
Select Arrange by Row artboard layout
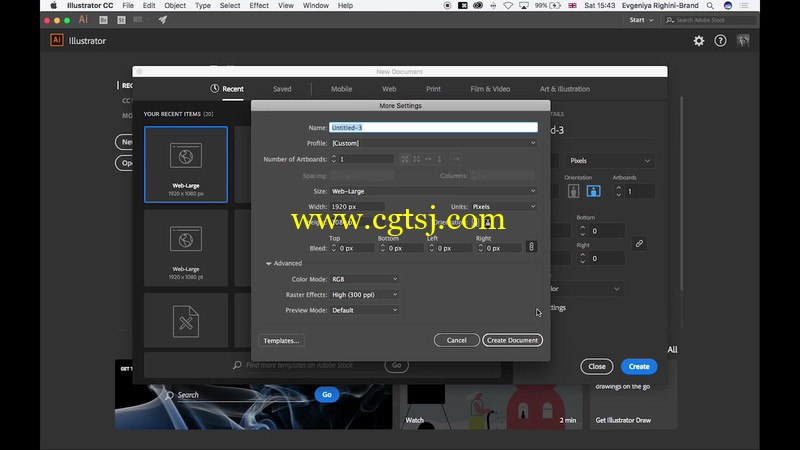pos(429,159)
